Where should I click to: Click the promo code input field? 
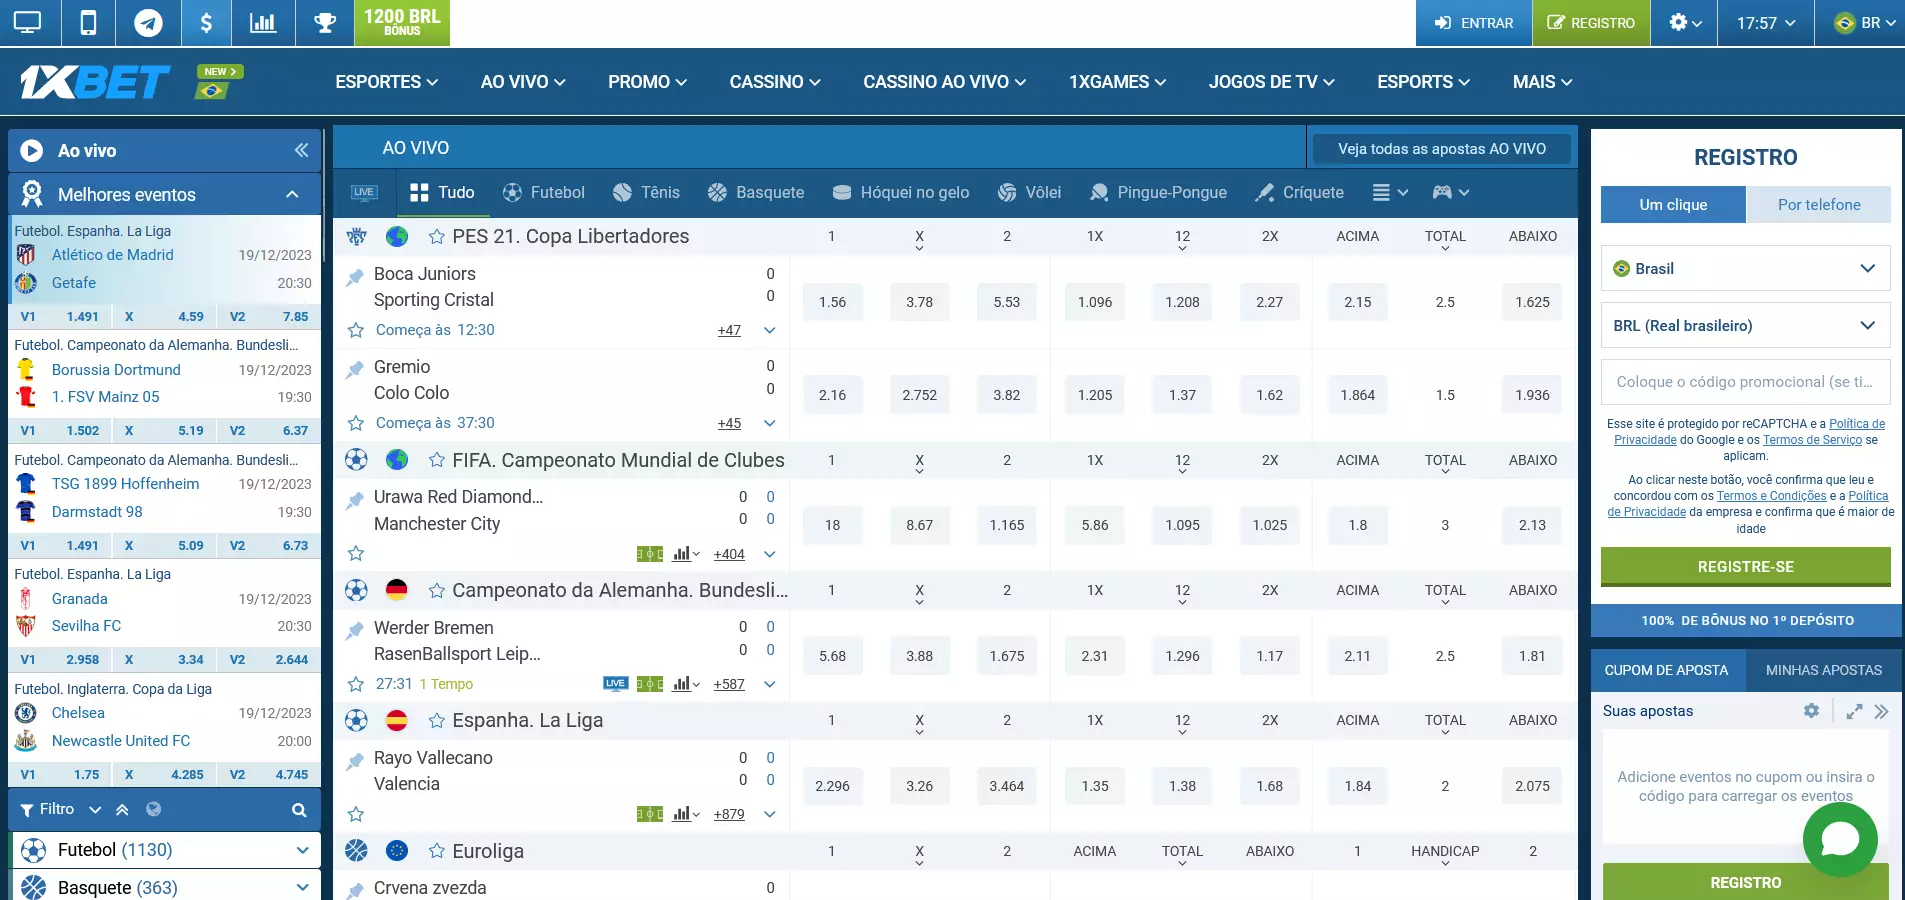point(1745,382)
